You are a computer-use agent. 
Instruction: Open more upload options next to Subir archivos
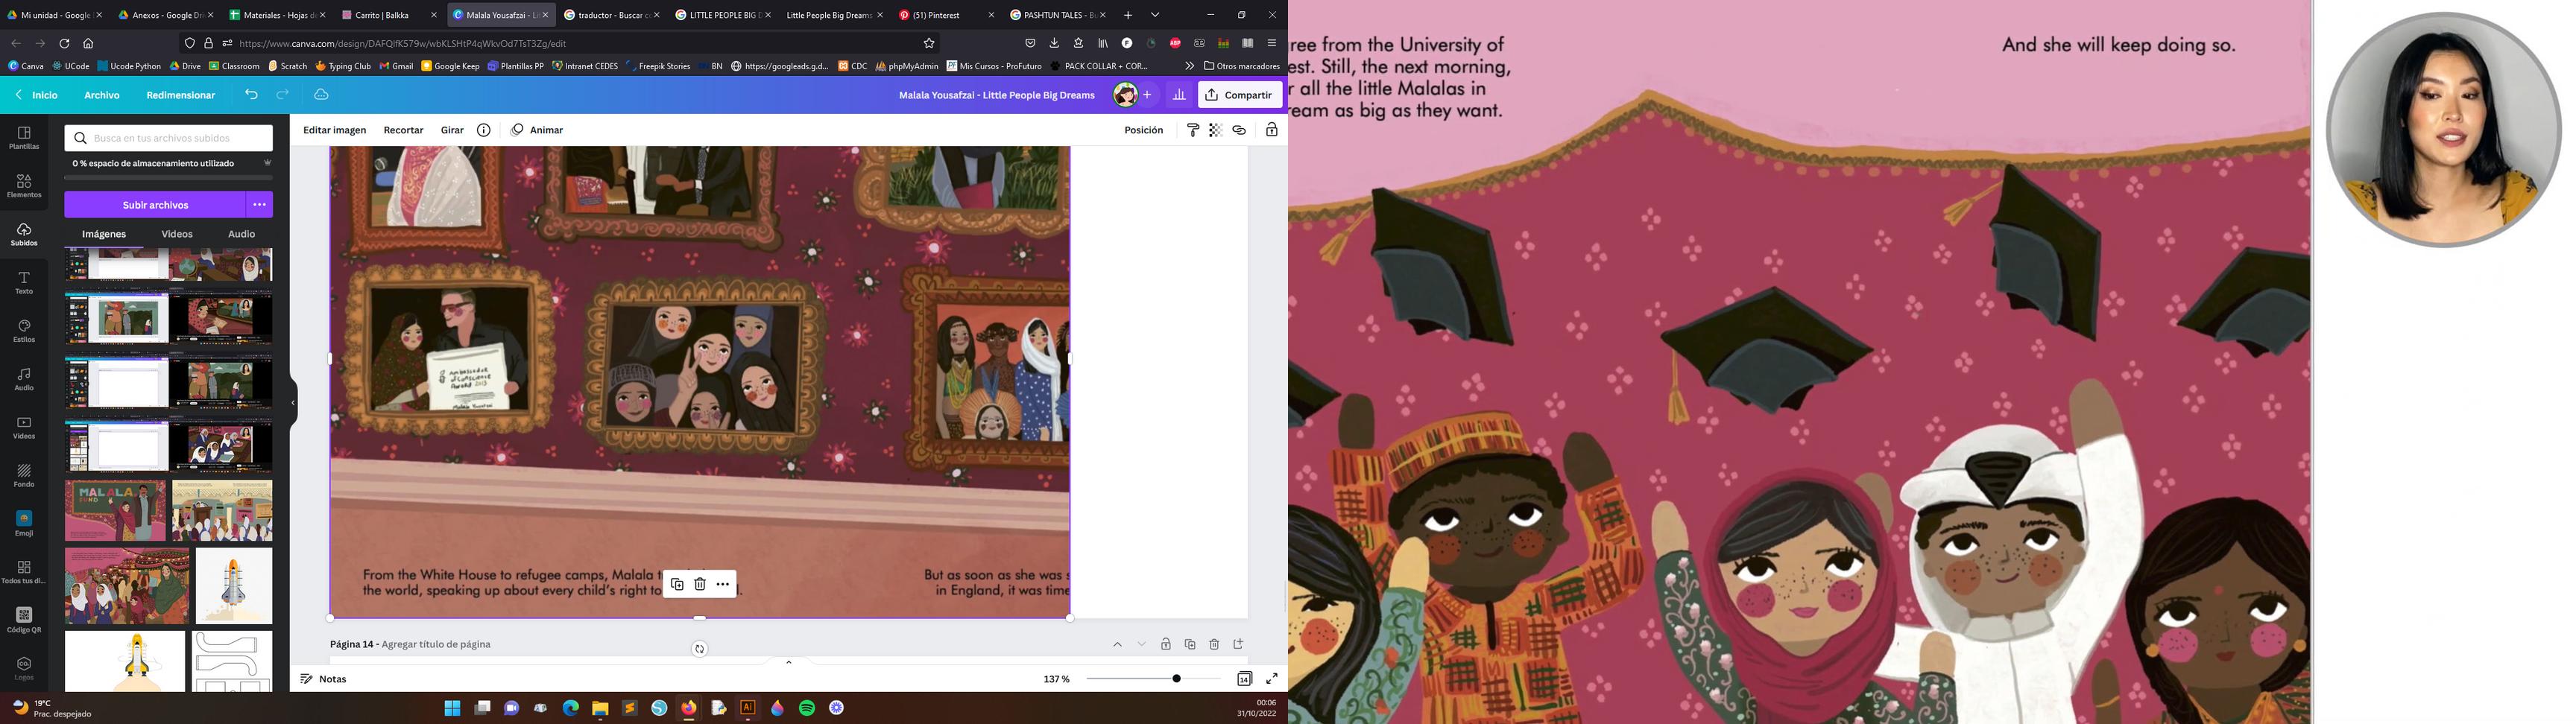coord(260,205)
